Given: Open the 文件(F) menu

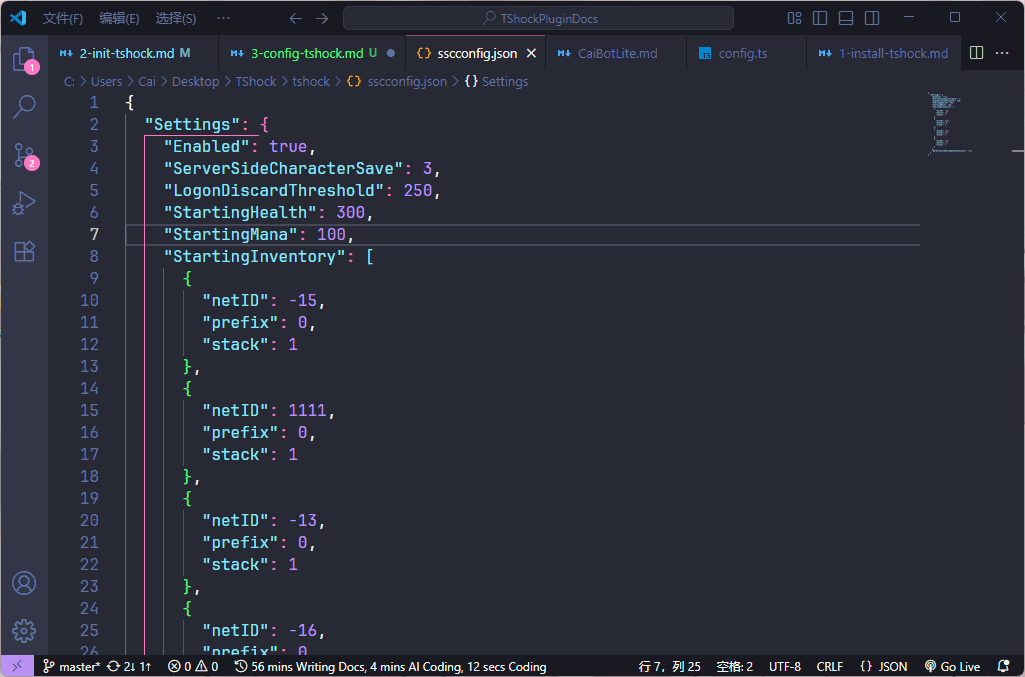Looking at the screenshot, I should coord(63,18).
